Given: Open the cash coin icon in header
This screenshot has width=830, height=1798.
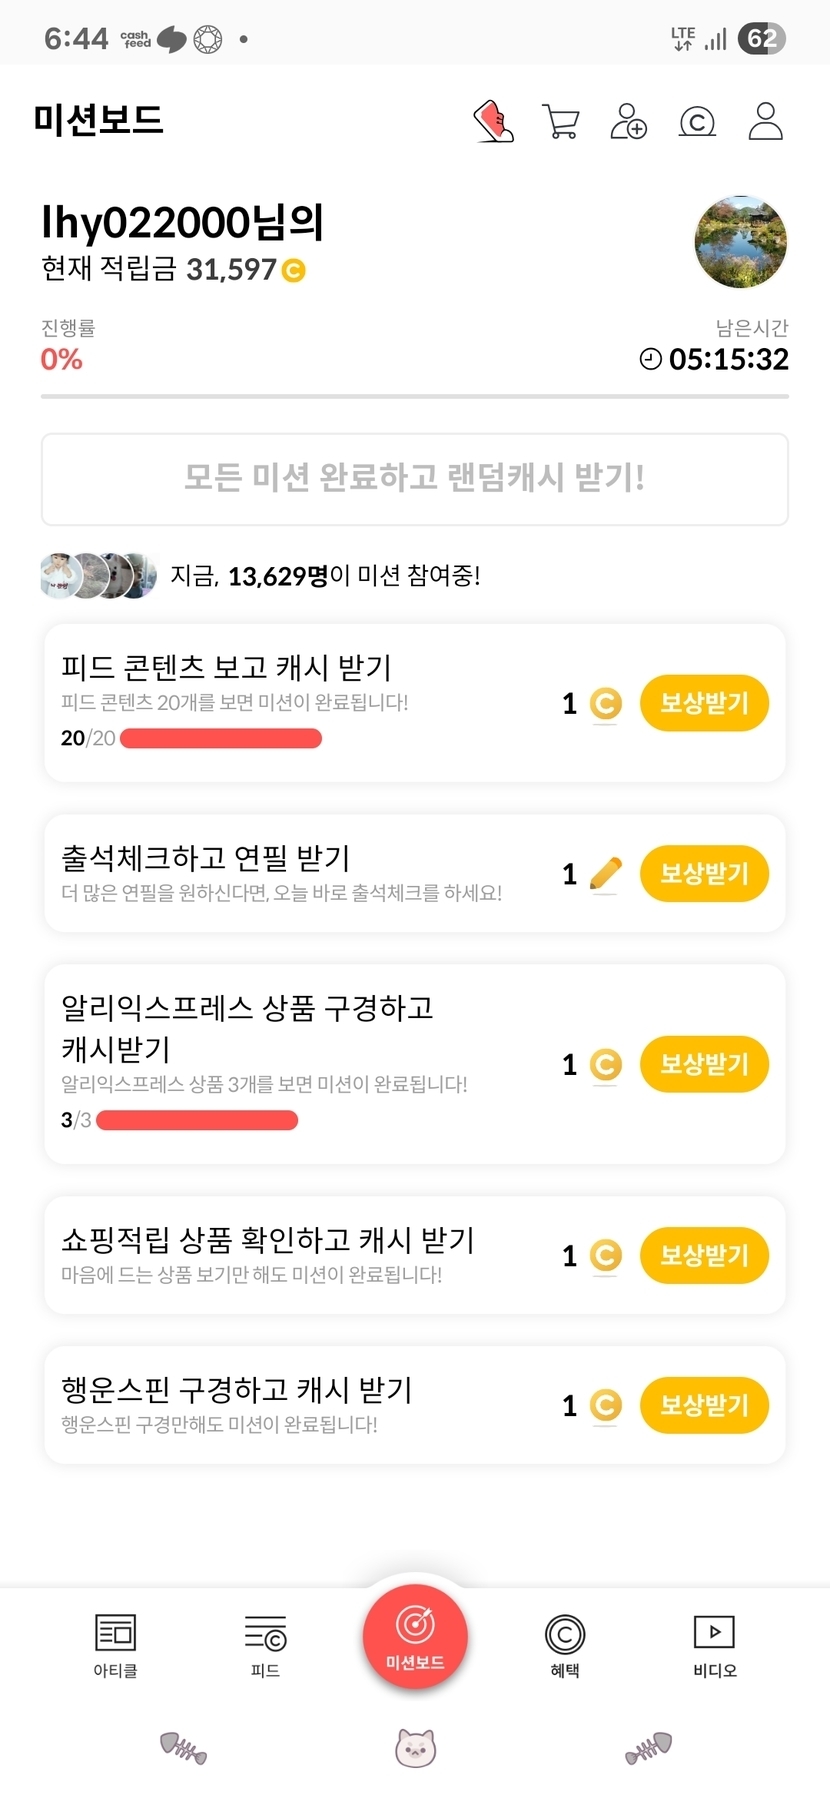Looking at the screenshot, I should (697, 122).
